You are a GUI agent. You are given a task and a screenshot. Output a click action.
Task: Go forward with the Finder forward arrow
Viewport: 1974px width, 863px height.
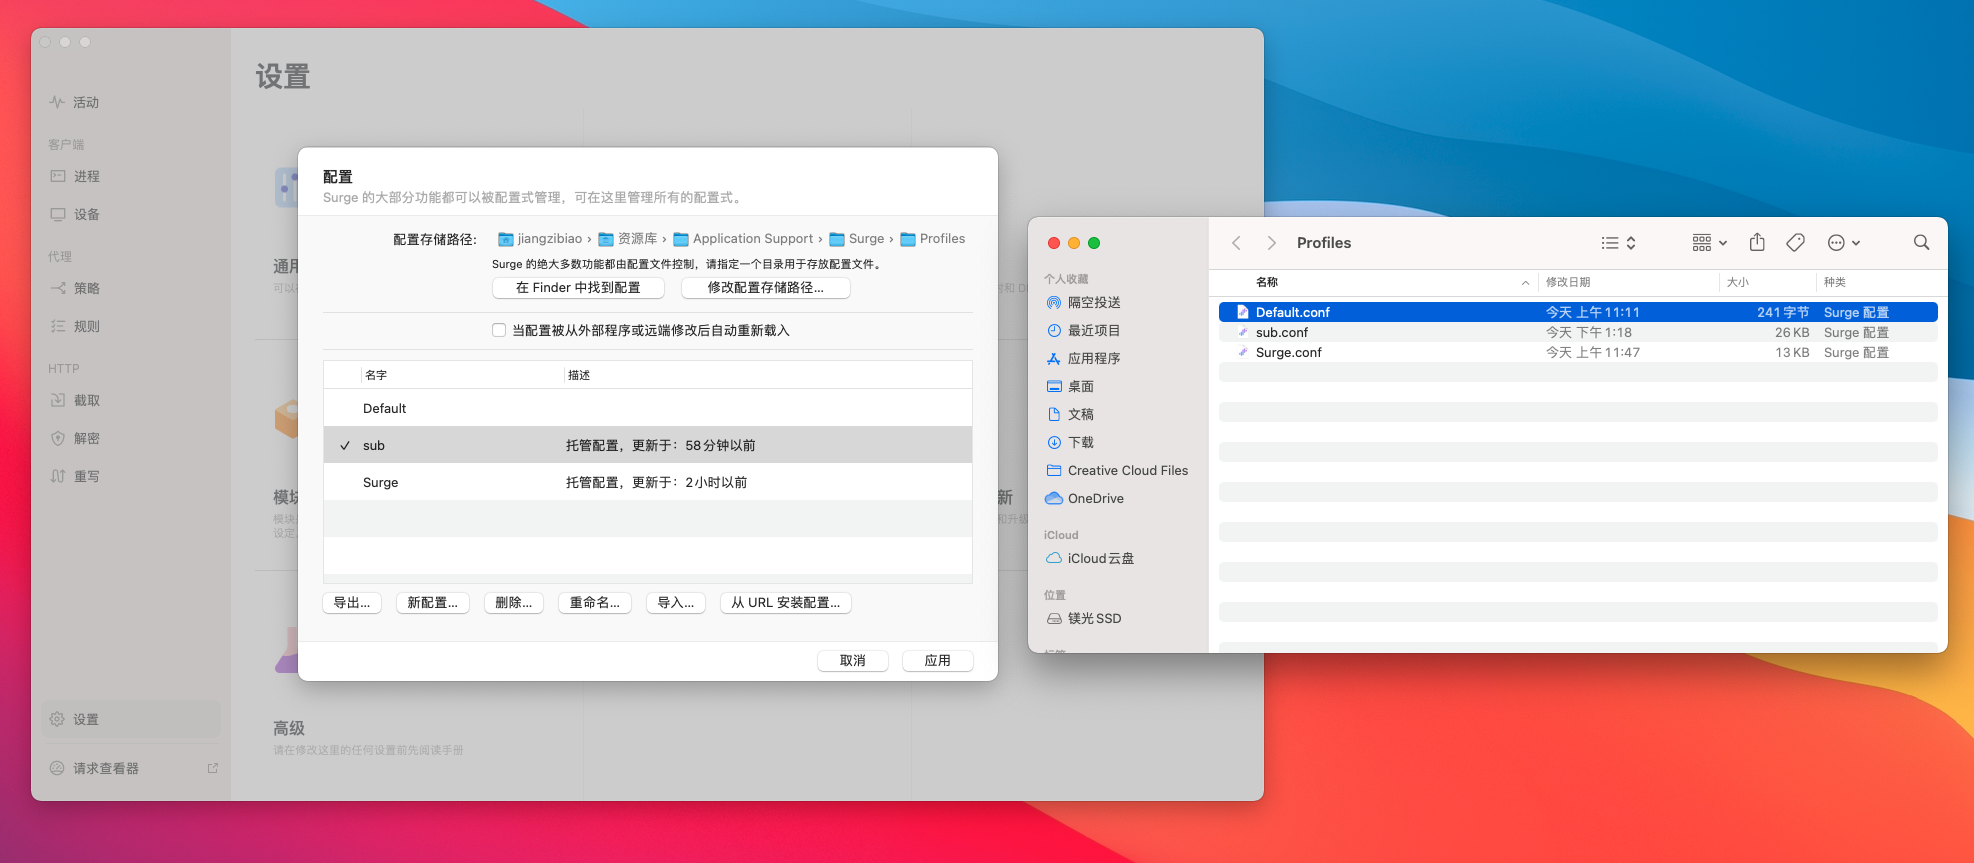coord(1271,243)
